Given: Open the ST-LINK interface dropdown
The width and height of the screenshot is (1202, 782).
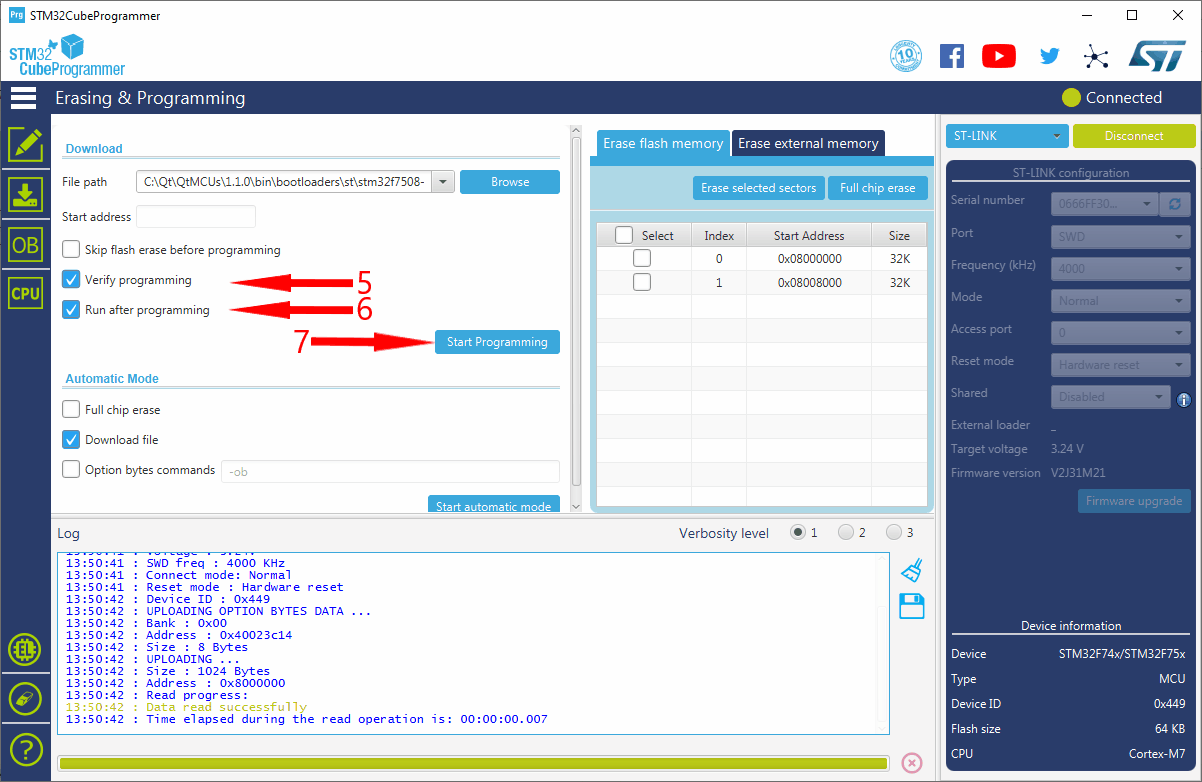Looking at the screenshot, I should click(1006, 136).
